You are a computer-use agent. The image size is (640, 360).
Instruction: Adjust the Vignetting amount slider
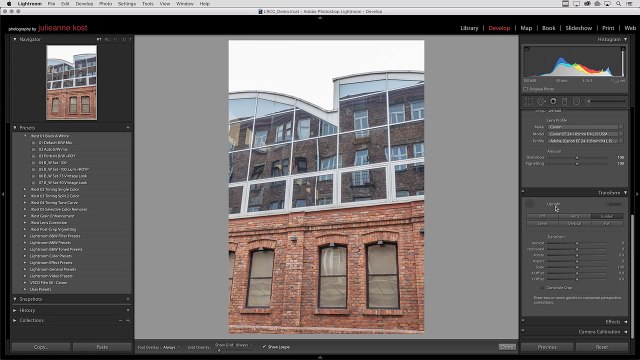point(577,164)
